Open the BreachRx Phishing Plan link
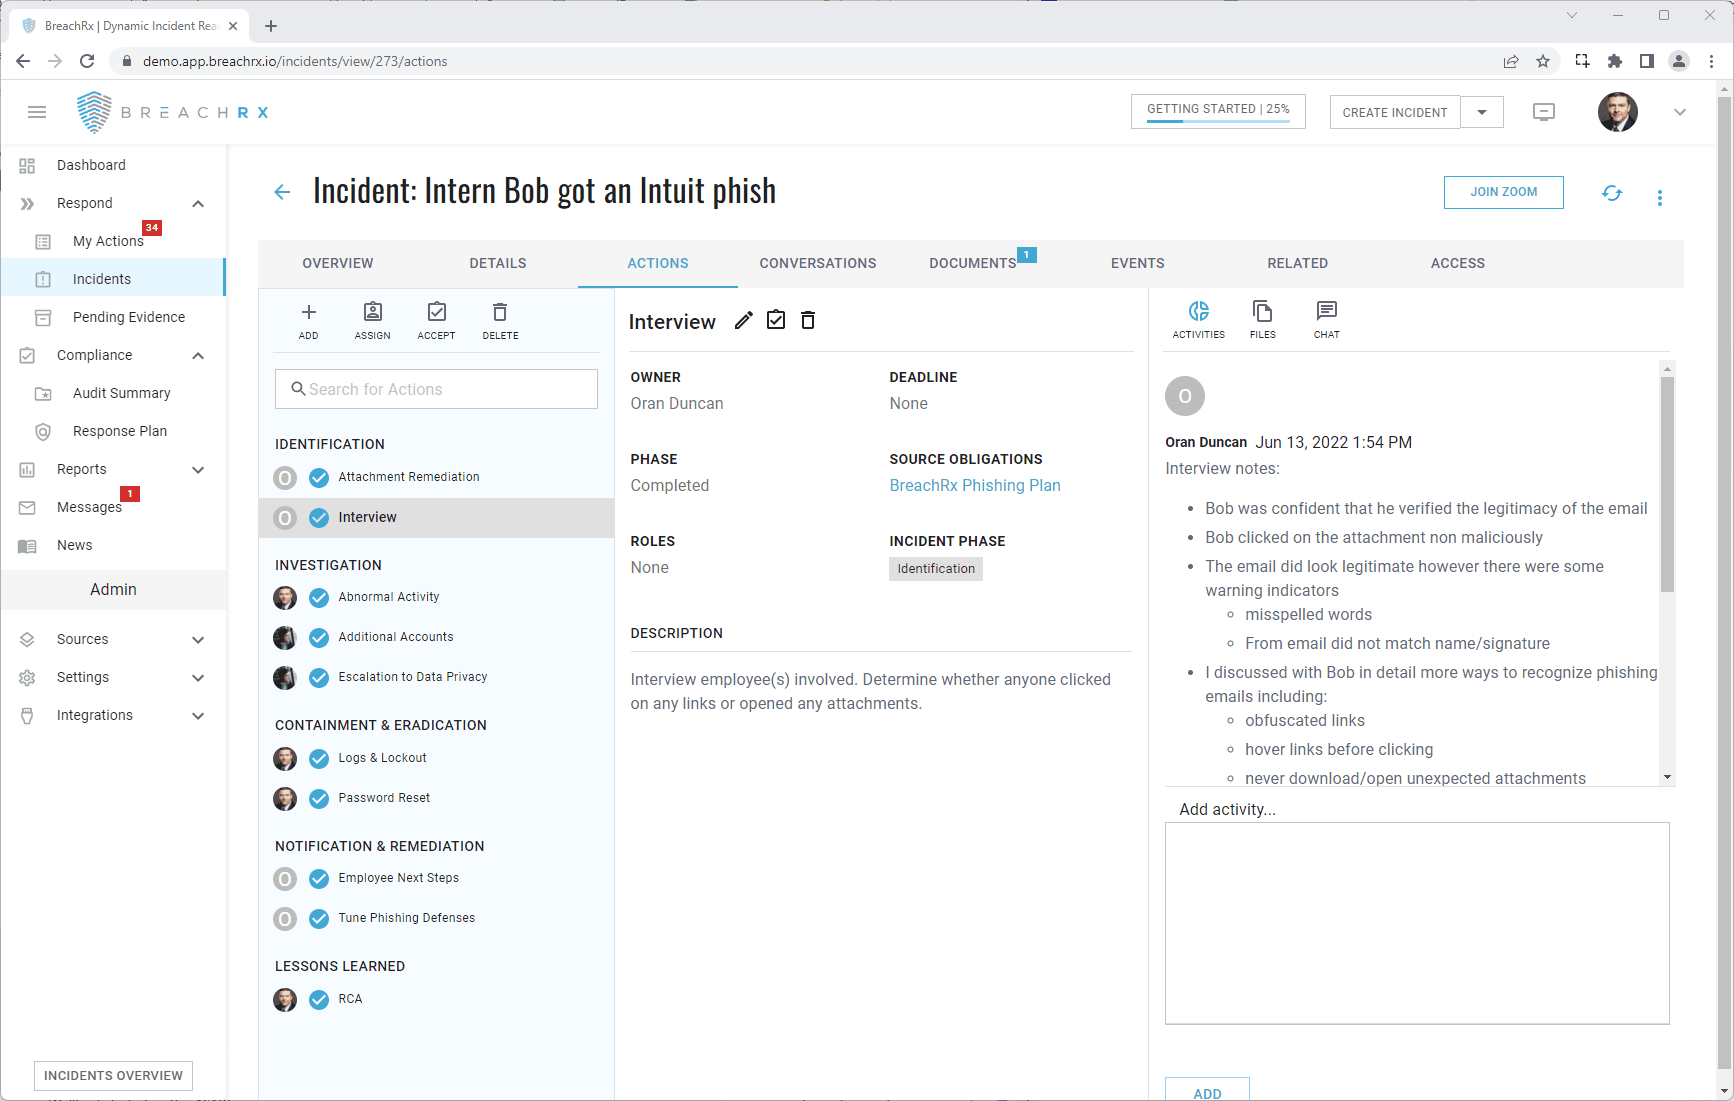Screen dimensions: 1734x1101 click(974, 485)
